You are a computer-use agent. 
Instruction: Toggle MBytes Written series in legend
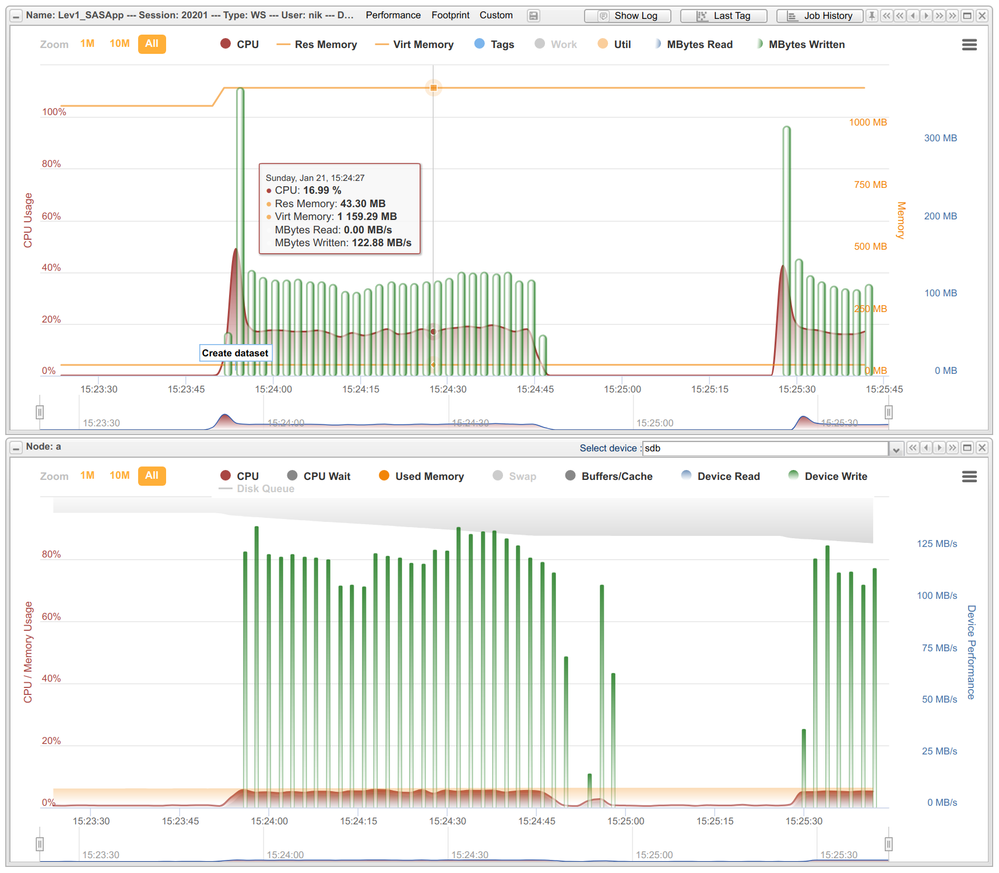click(800, 45)
